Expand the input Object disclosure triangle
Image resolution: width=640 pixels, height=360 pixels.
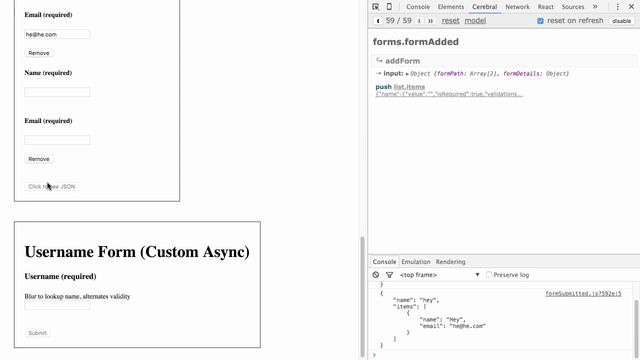[407, 74]
